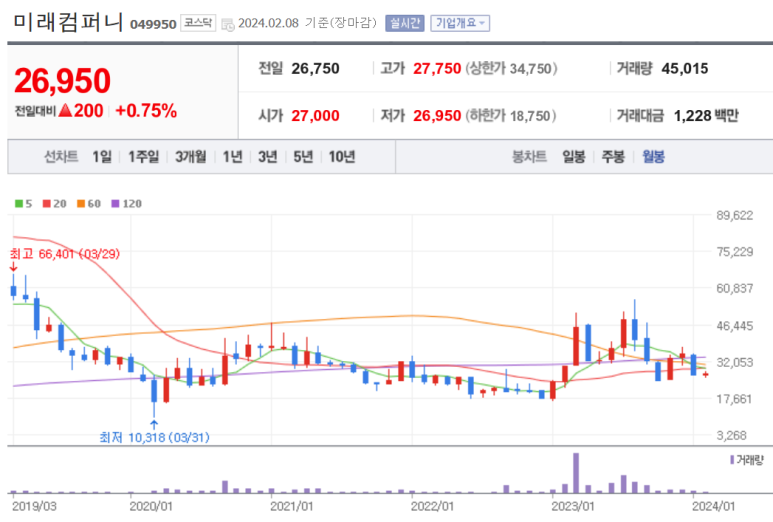Click the 코스닥 market badge

198,23
